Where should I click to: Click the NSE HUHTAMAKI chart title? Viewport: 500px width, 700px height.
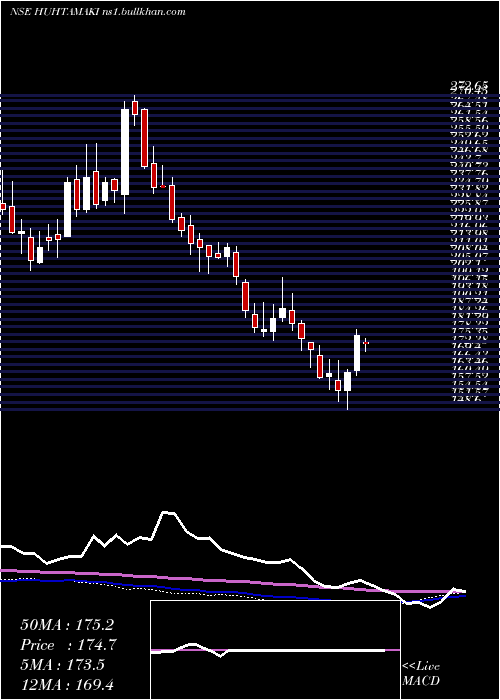[98, 12]
